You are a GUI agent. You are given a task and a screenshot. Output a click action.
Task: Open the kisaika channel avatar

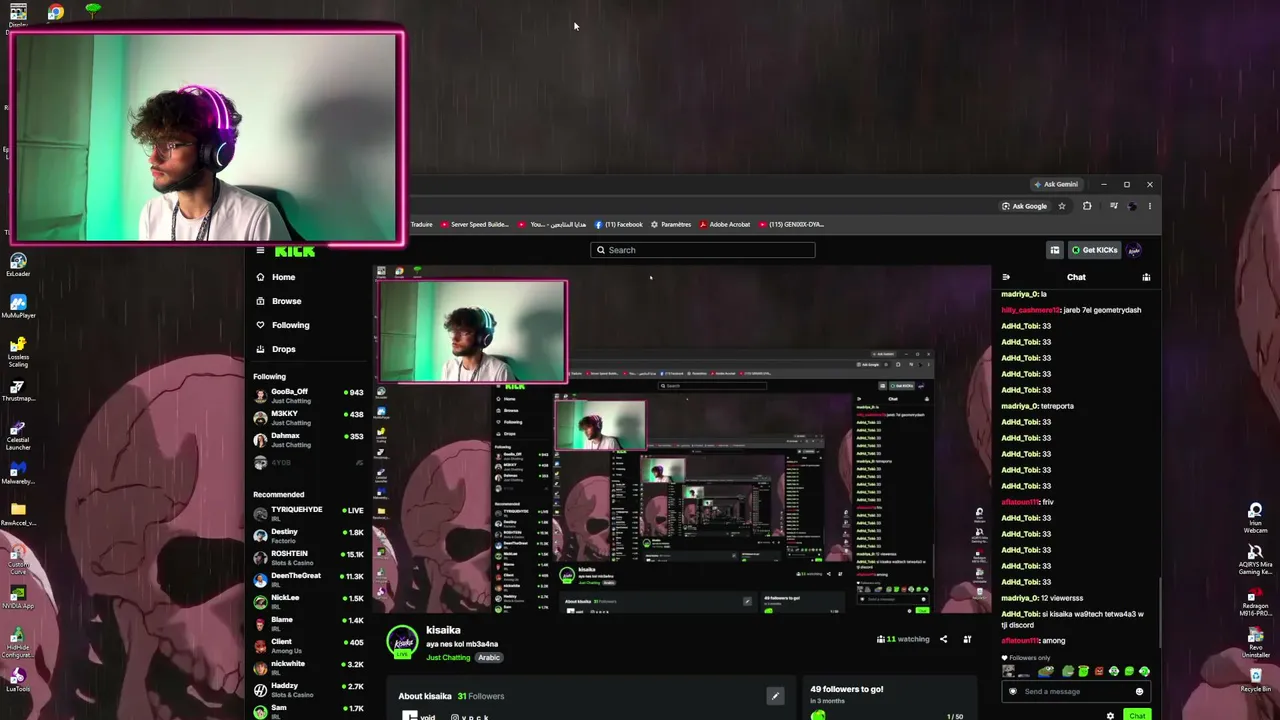tap(402, 642)
